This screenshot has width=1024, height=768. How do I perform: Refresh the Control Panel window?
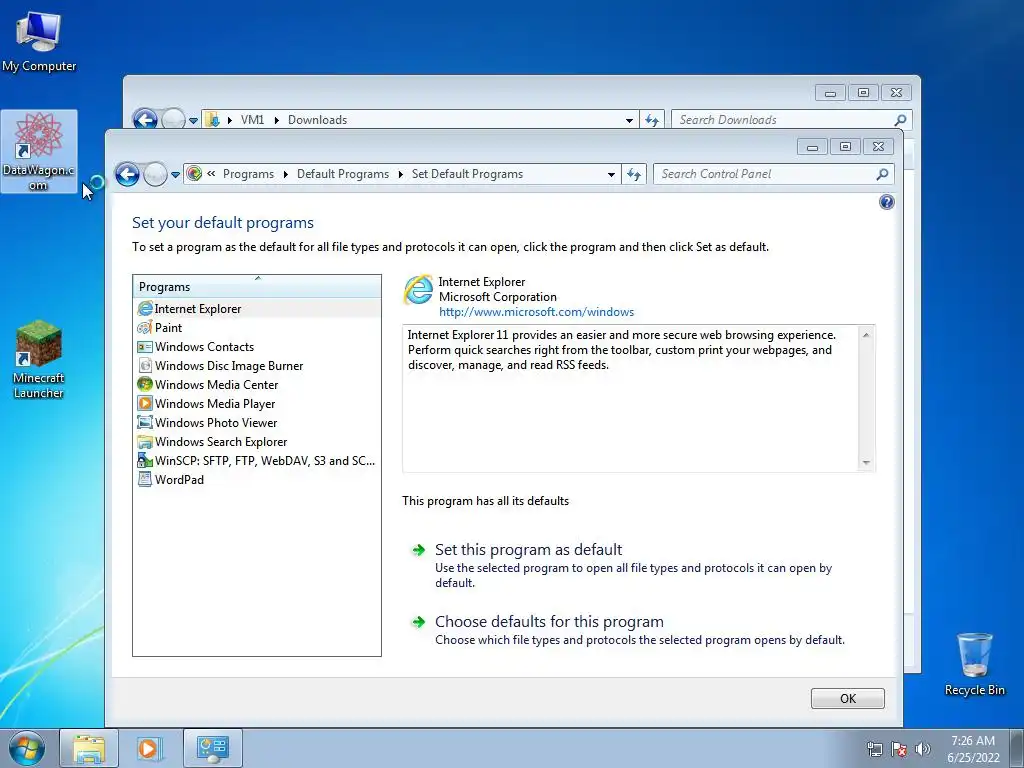633,174
